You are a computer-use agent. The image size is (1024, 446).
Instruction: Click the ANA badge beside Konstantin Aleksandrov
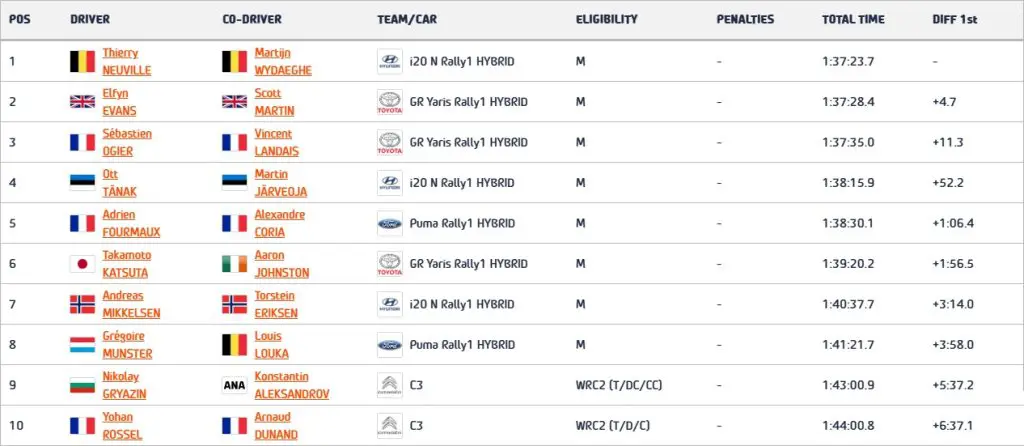234,385
